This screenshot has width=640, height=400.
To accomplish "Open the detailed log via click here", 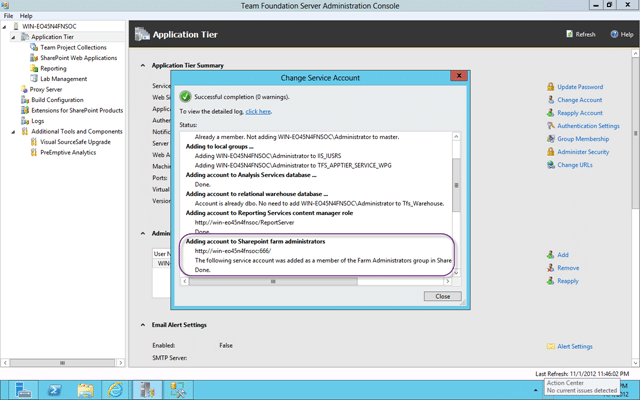I will point(258,111).
